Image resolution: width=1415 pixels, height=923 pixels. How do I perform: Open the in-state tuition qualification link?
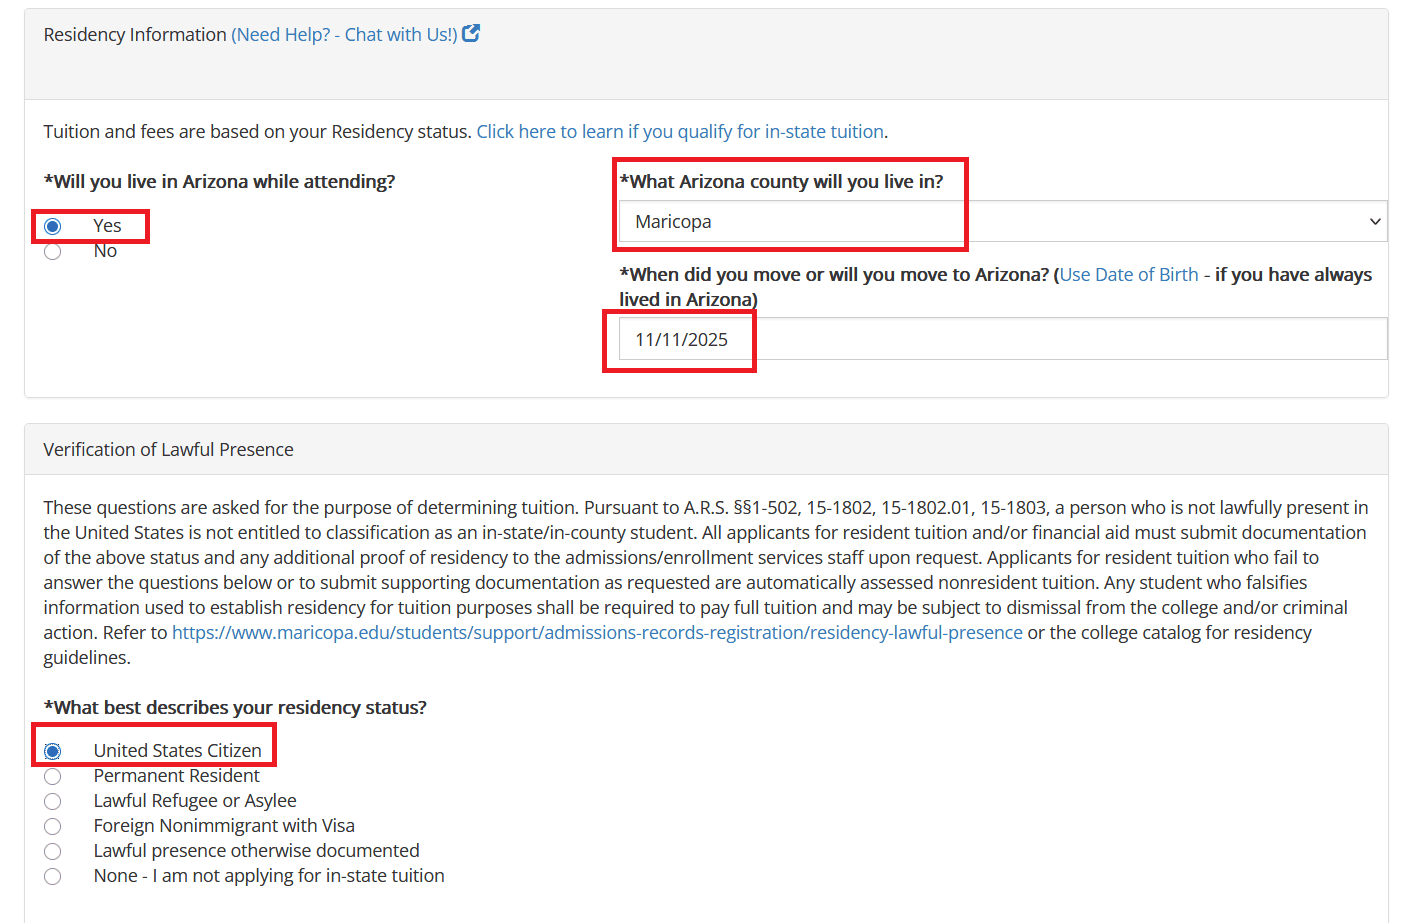680,132
